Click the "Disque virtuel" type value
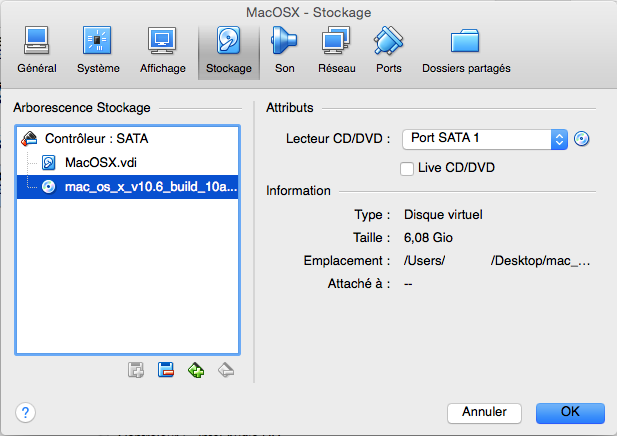The image size is (617, 436). point(443,215)
